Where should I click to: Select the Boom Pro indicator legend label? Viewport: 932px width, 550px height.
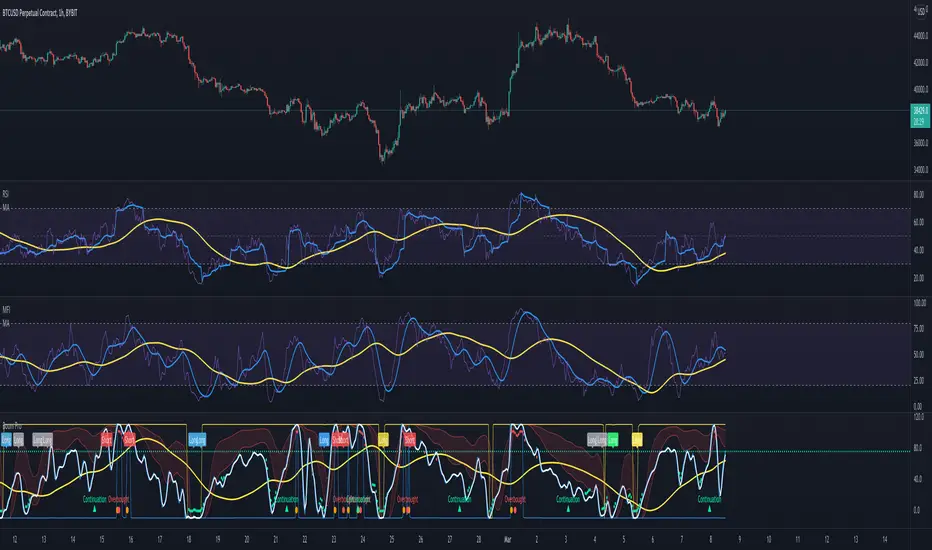pos(14,423)
